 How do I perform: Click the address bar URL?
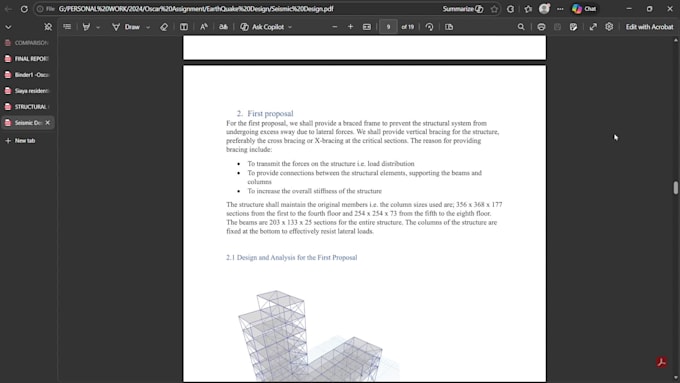click(196, 9)
